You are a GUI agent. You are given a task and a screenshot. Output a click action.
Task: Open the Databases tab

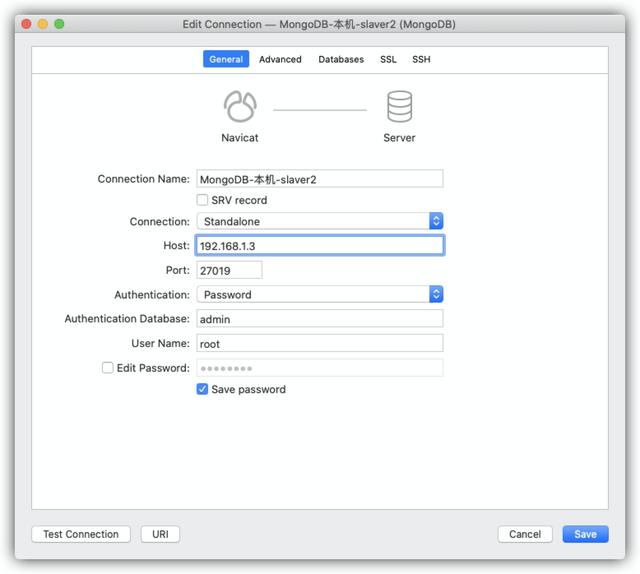pyautogui.click(x=341, y=59)
